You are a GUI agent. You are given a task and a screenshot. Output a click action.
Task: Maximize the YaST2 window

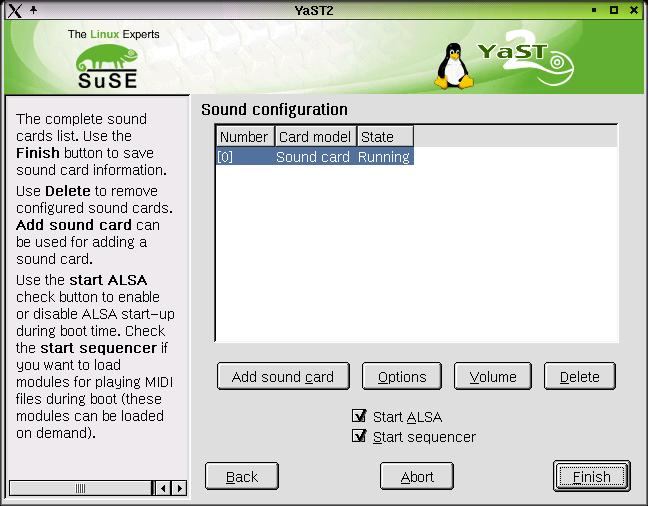point(615,10)
